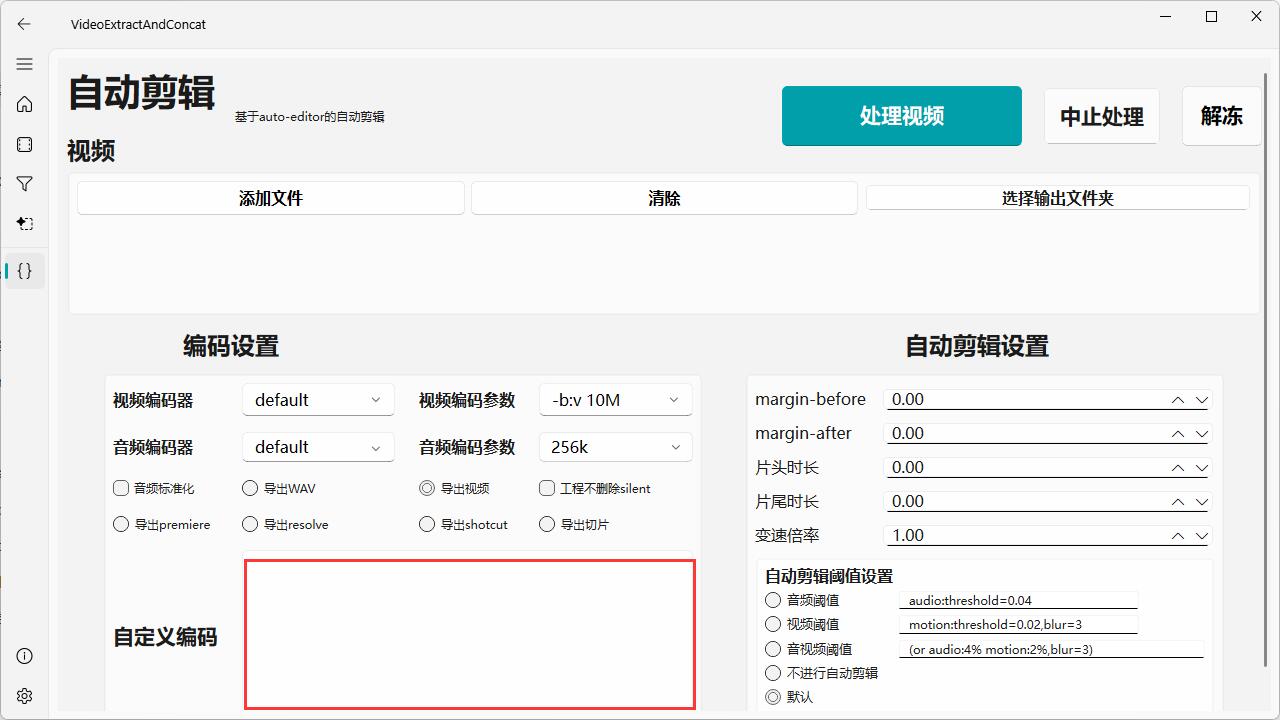Enable the 音频标准化 checkbox

121,488
